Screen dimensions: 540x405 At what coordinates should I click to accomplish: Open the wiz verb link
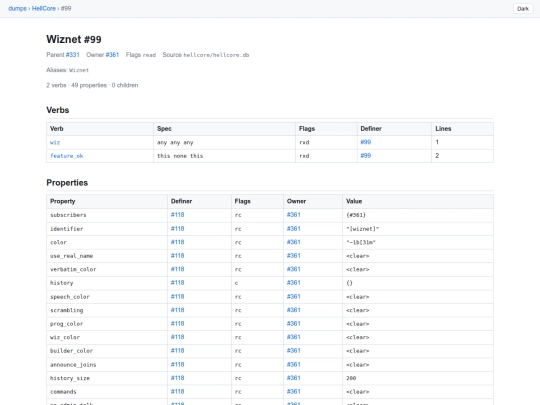[55, 142]
